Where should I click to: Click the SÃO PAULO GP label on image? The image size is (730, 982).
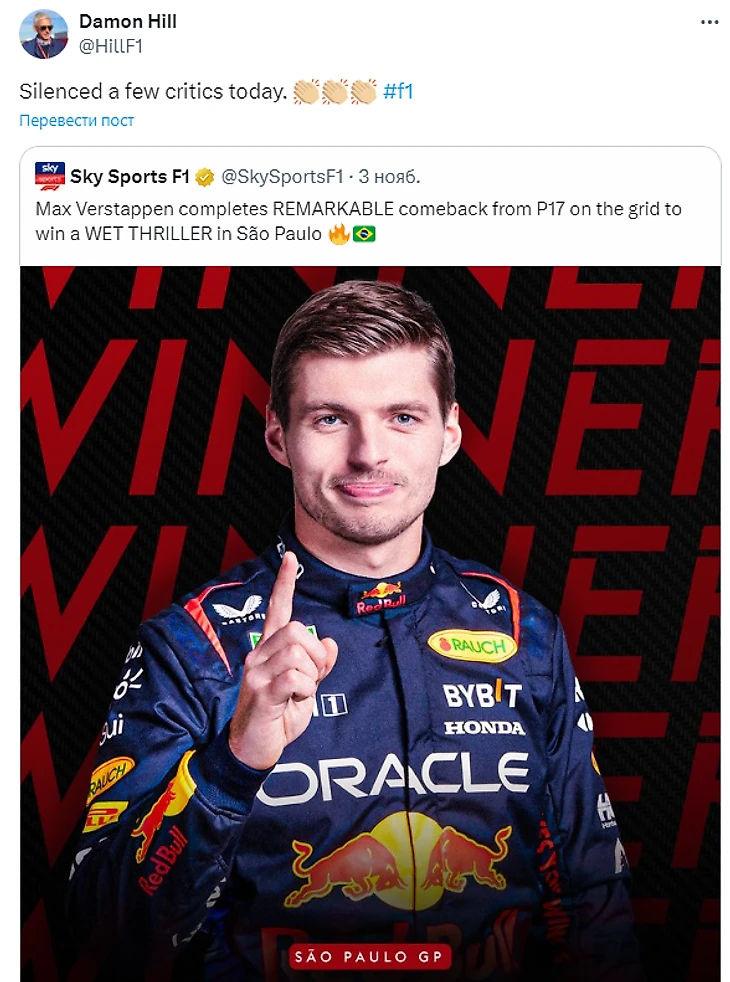tap(369, 956)
